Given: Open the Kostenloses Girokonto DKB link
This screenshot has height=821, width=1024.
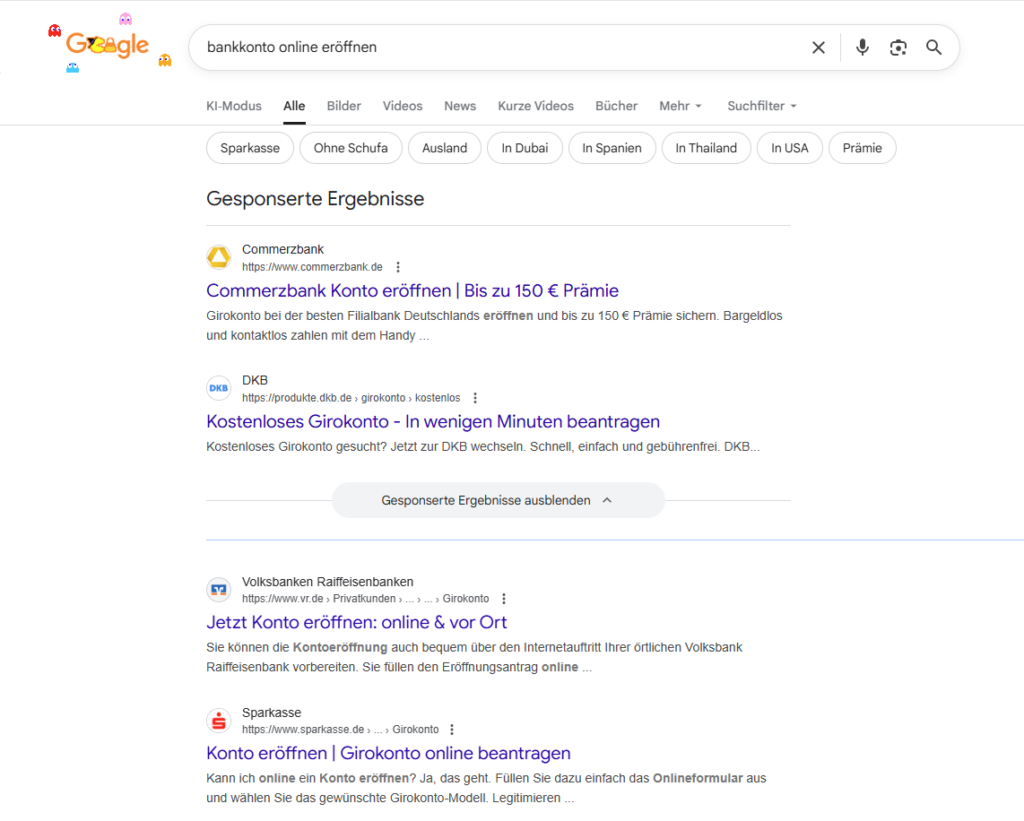Looking at the screenshot, I should (x=432, y=421).
